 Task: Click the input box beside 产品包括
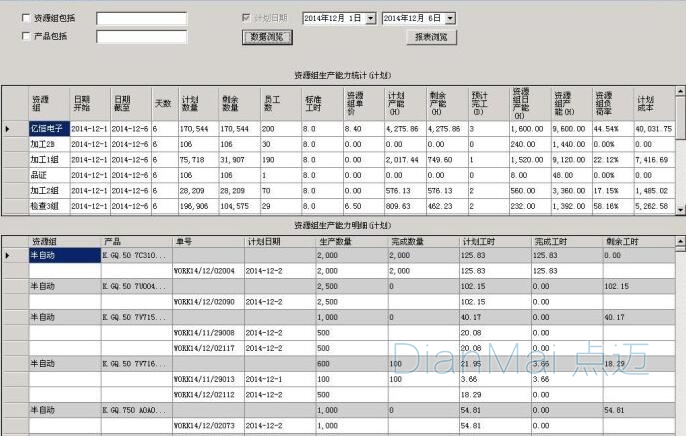click(x=141, y=37)
